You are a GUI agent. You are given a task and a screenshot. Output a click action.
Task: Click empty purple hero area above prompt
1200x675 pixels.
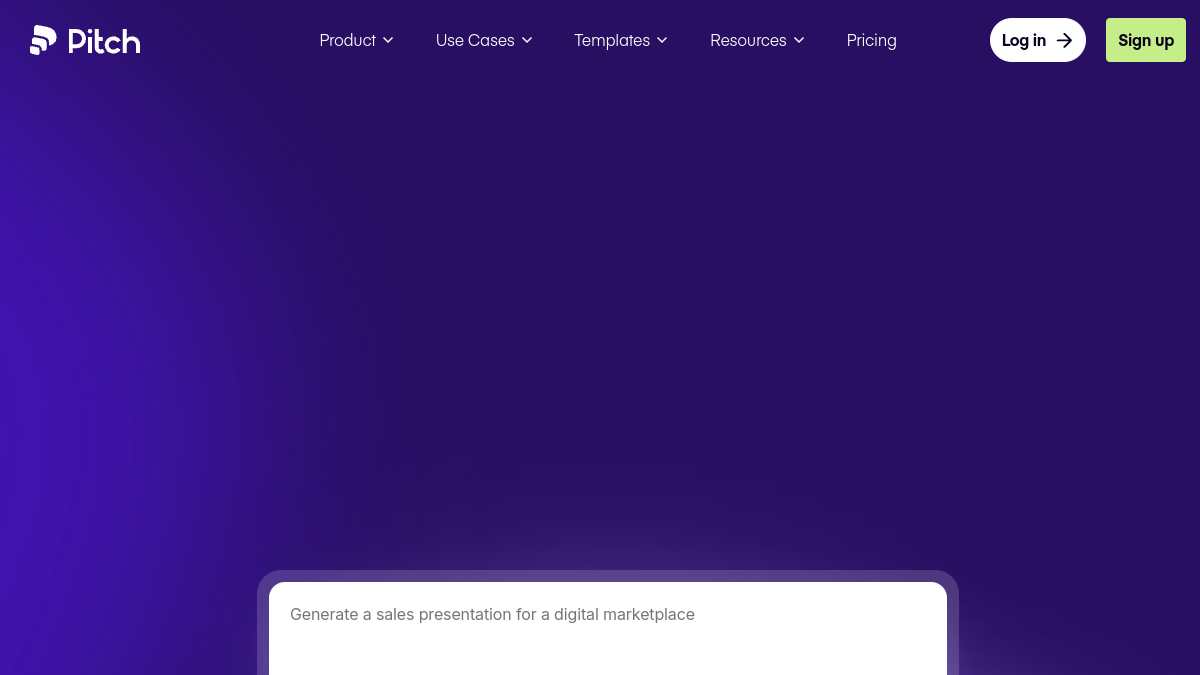click(600, 300)
